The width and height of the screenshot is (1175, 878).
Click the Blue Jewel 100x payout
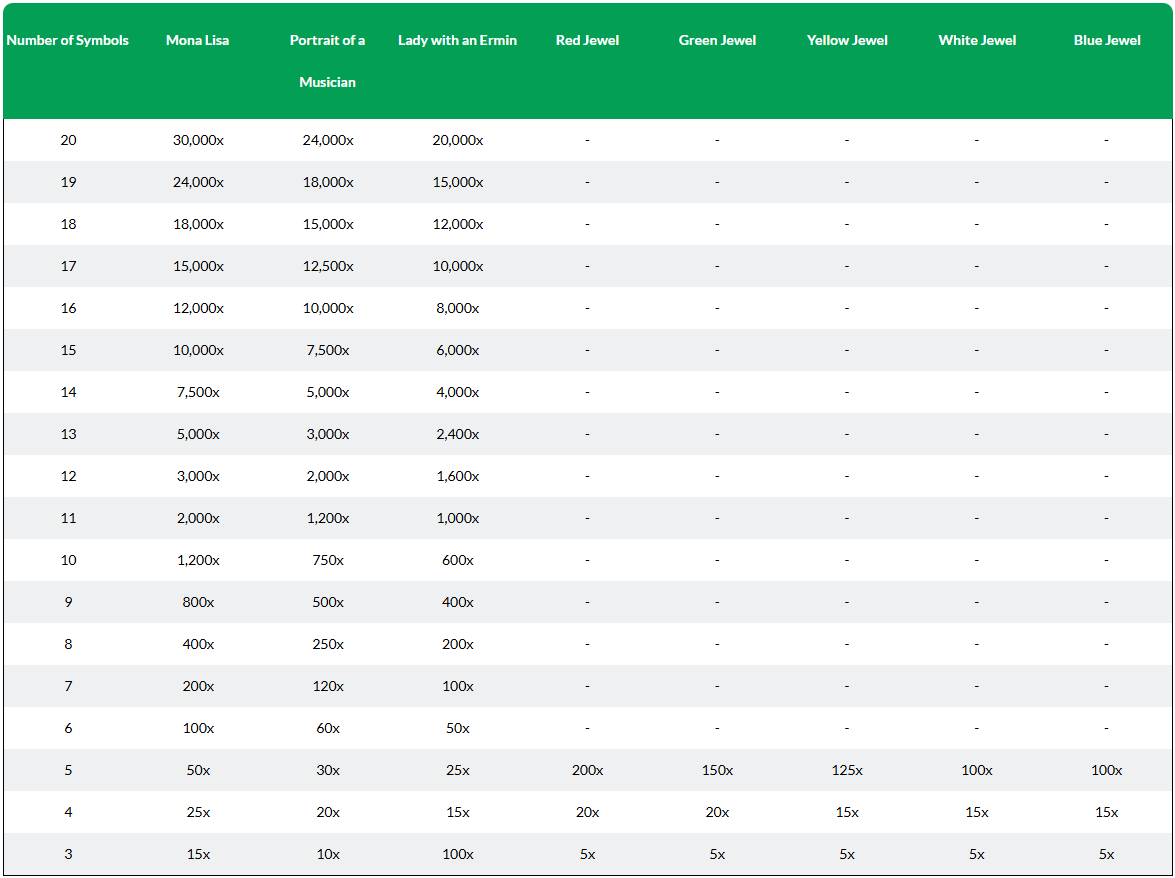tap(1107, 769)
